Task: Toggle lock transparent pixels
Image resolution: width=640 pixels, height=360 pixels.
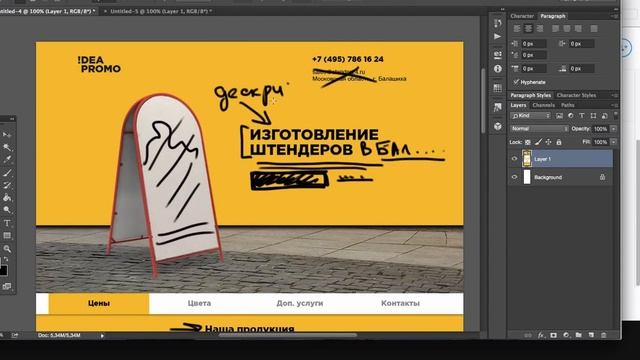Action: (x=528, y=142)
